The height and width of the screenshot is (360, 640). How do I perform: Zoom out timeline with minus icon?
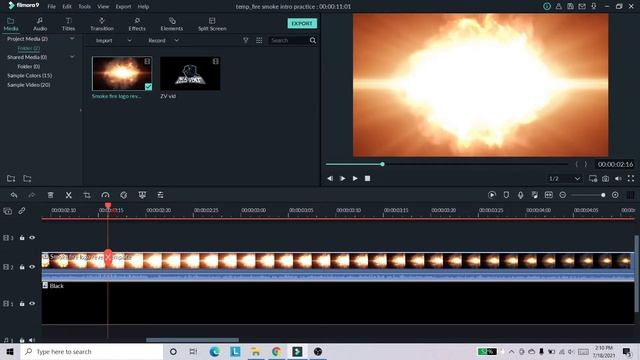[562, 195]
